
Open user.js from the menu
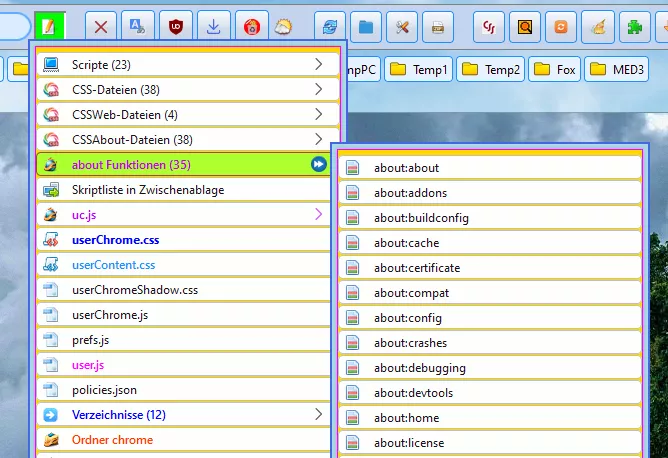184,365
